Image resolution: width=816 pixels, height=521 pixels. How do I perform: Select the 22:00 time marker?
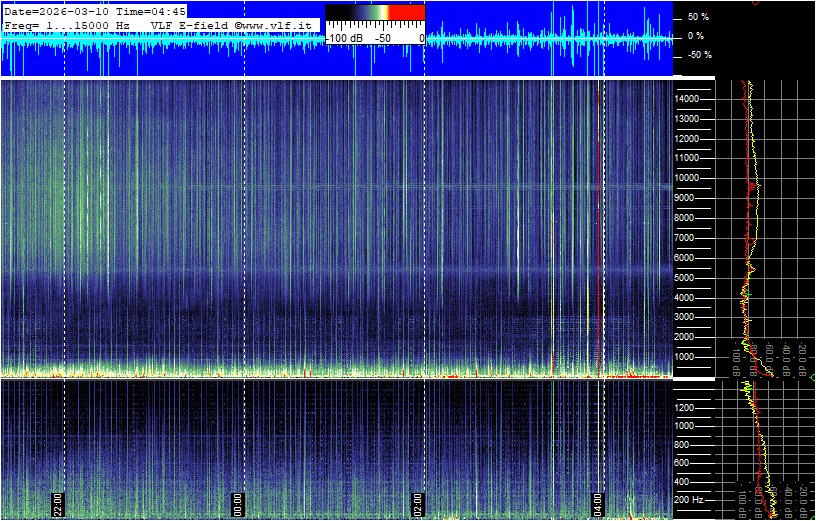pyautogui.click(x=58, y=503)
